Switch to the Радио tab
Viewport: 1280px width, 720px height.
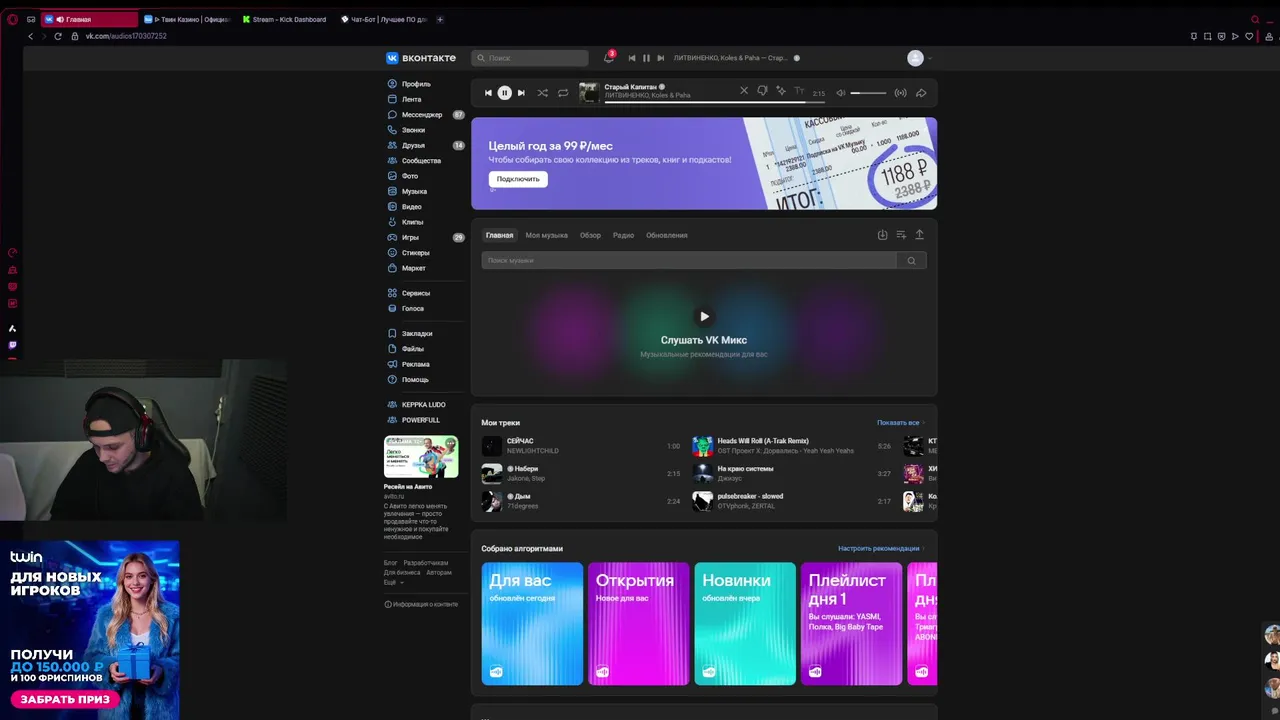click(623, 235)
